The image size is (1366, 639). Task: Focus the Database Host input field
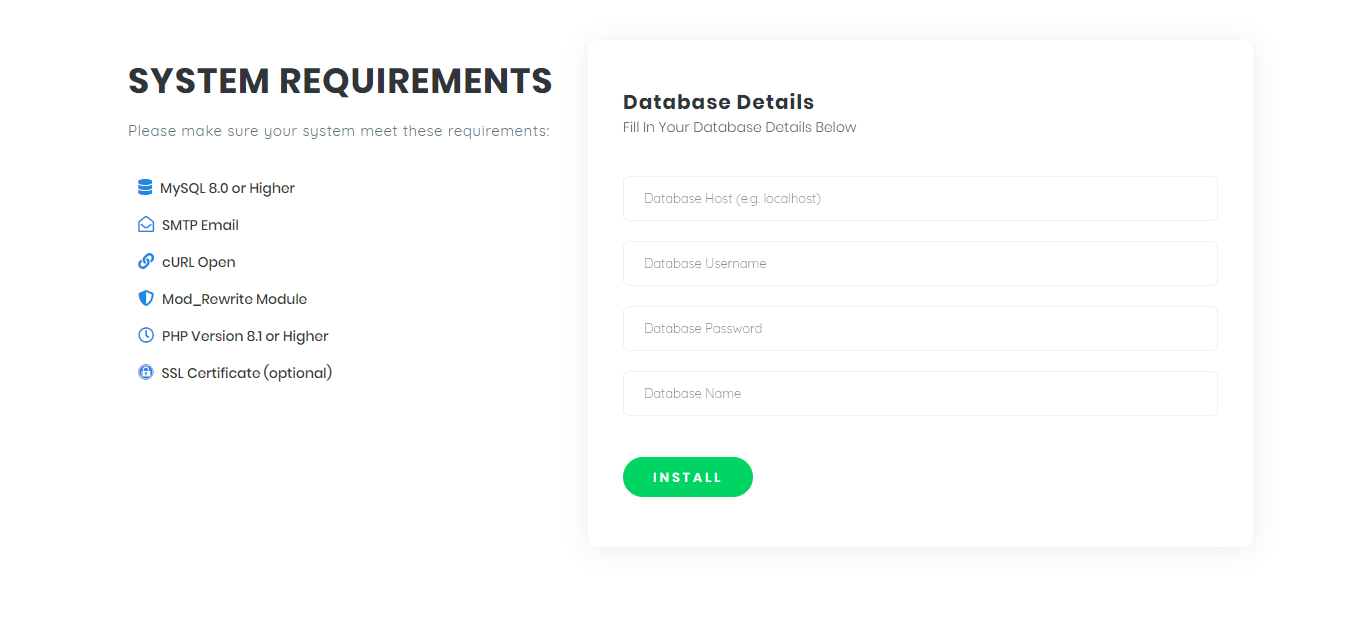pyautogui.click(x=920, y=198)
